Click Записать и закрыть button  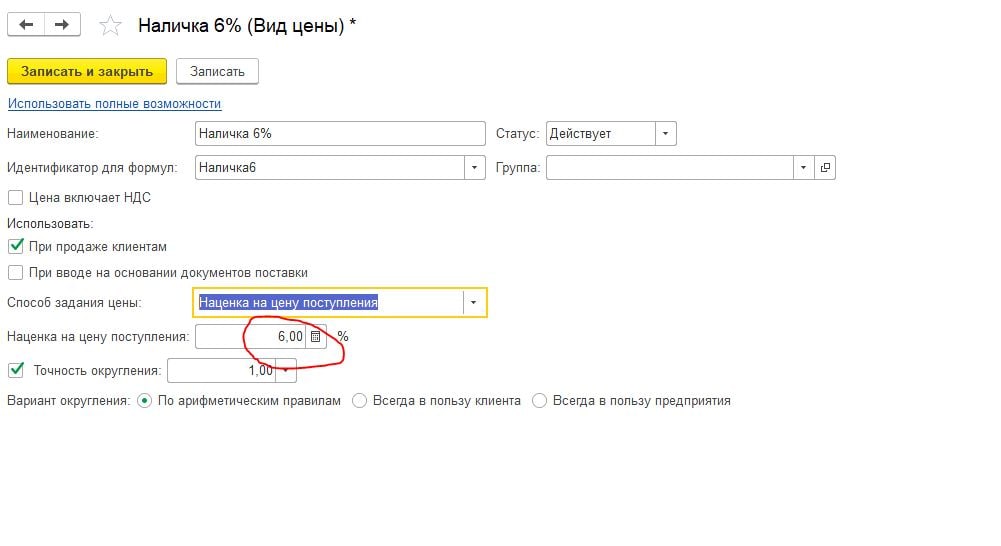(87, 72)
